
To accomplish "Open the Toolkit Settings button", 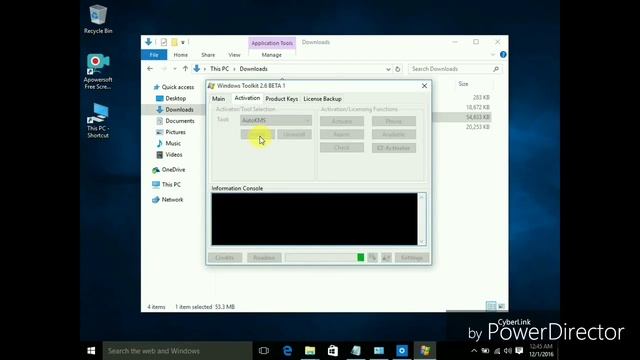I will click(x=412, y=258).
